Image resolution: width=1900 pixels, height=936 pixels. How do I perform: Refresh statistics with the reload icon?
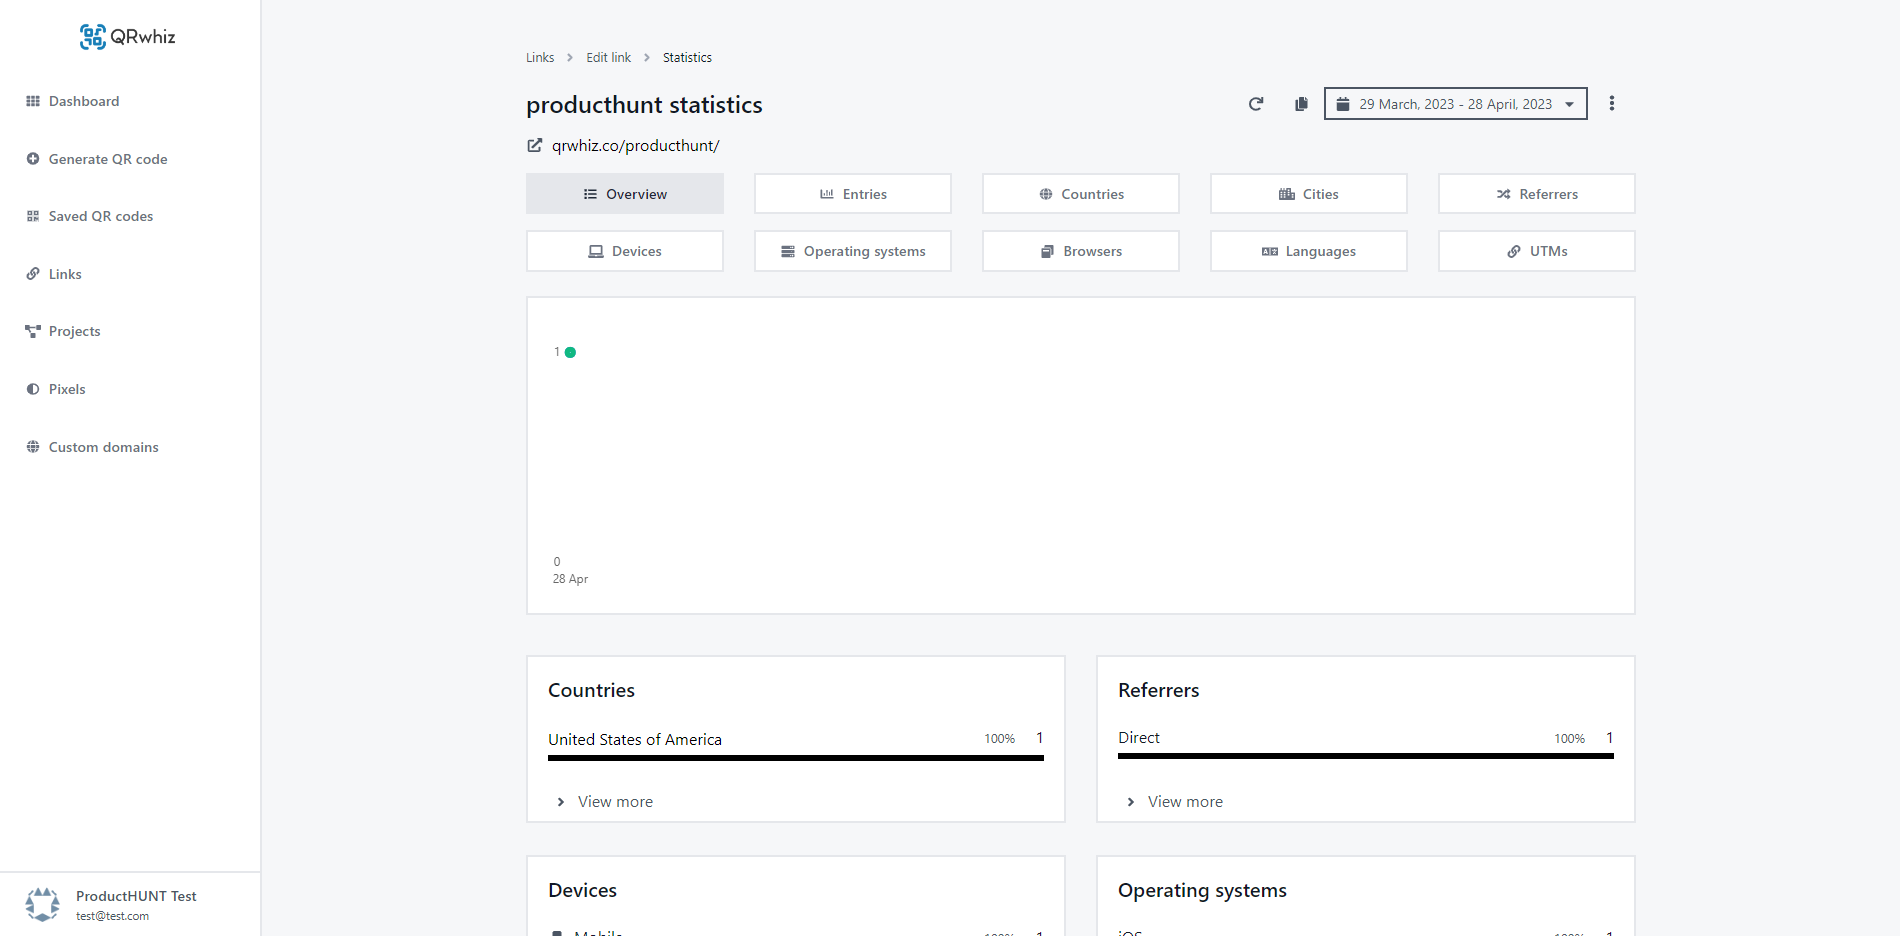tap(1256, 104)
